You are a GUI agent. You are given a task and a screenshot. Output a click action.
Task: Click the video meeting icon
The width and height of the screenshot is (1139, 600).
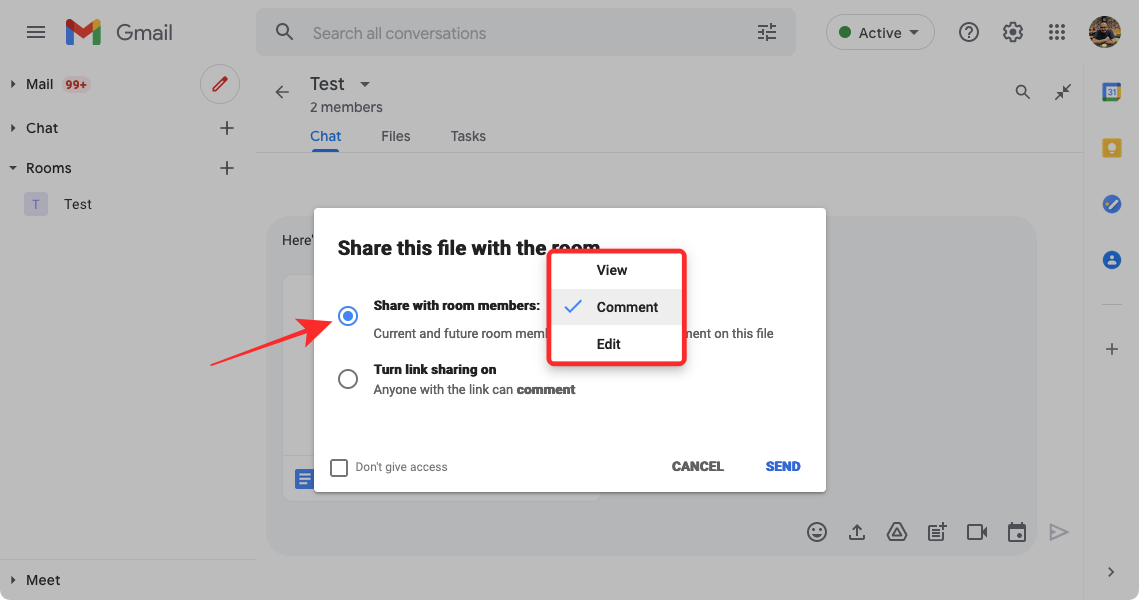pos(977,532)
